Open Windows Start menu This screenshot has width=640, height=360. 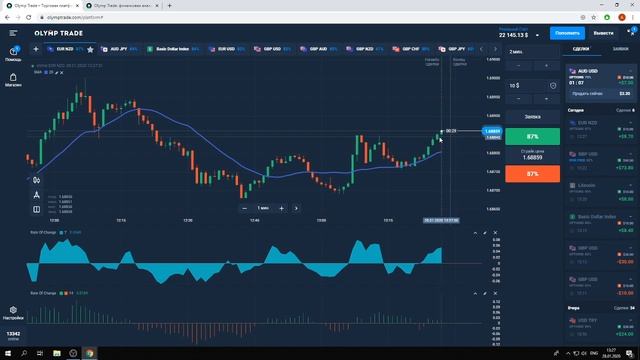pos(7,353)
